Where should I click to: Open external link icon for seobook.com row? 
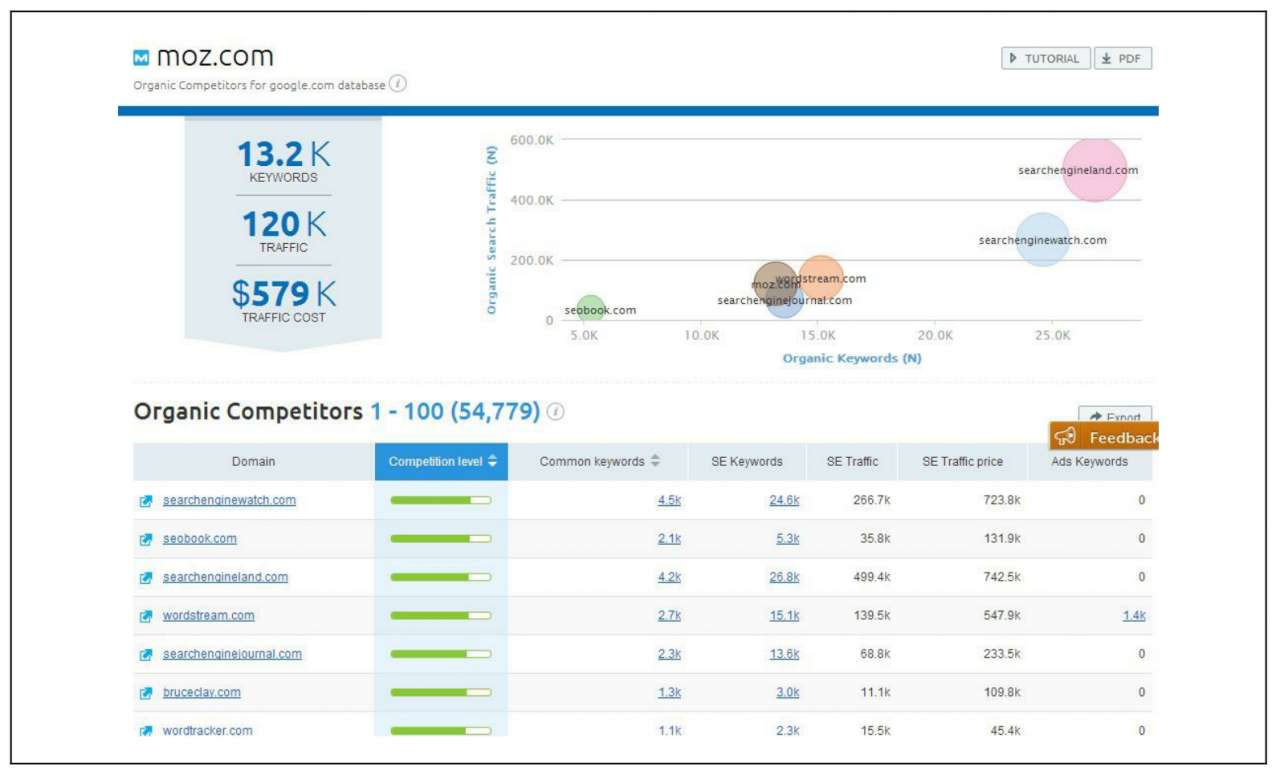click(146, 539)
